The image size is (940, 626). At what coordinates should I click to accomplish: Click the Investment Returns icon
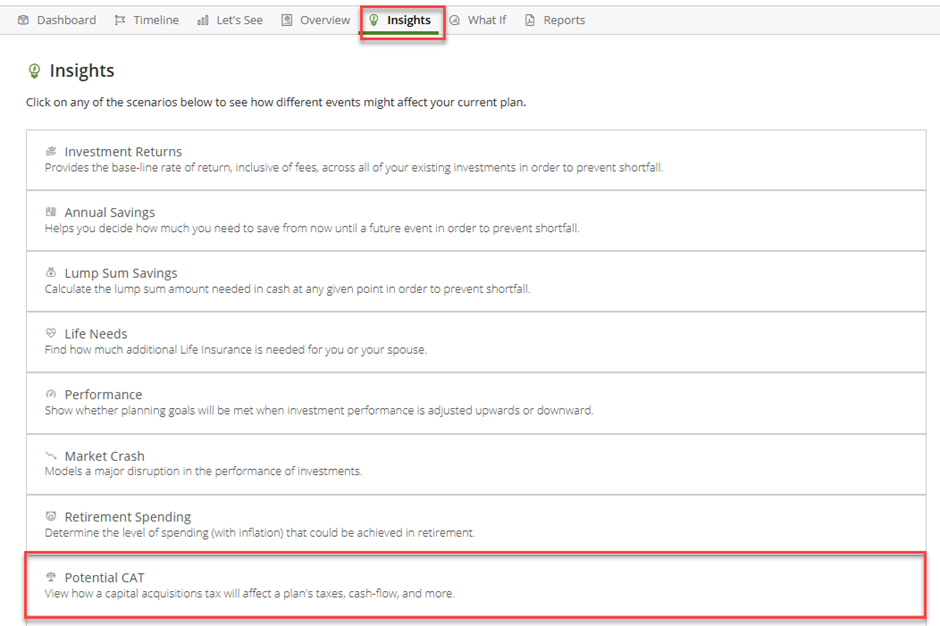(x=51, y=151)
